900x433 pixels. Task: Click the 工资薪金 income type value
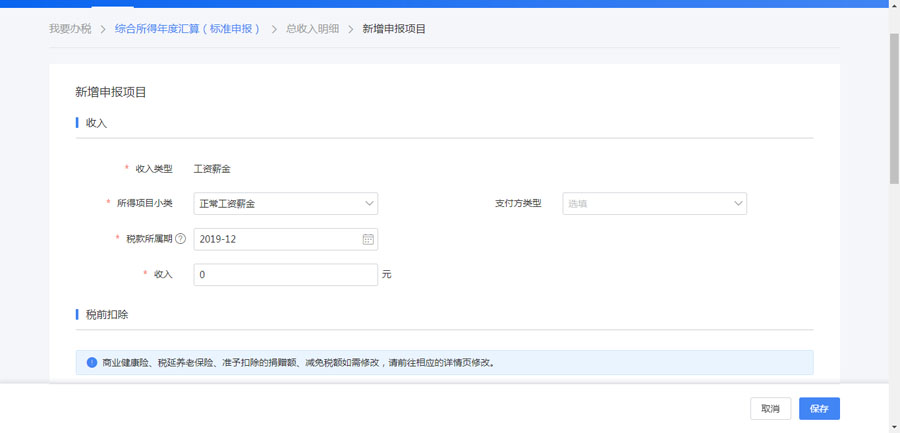pos(212,169)
